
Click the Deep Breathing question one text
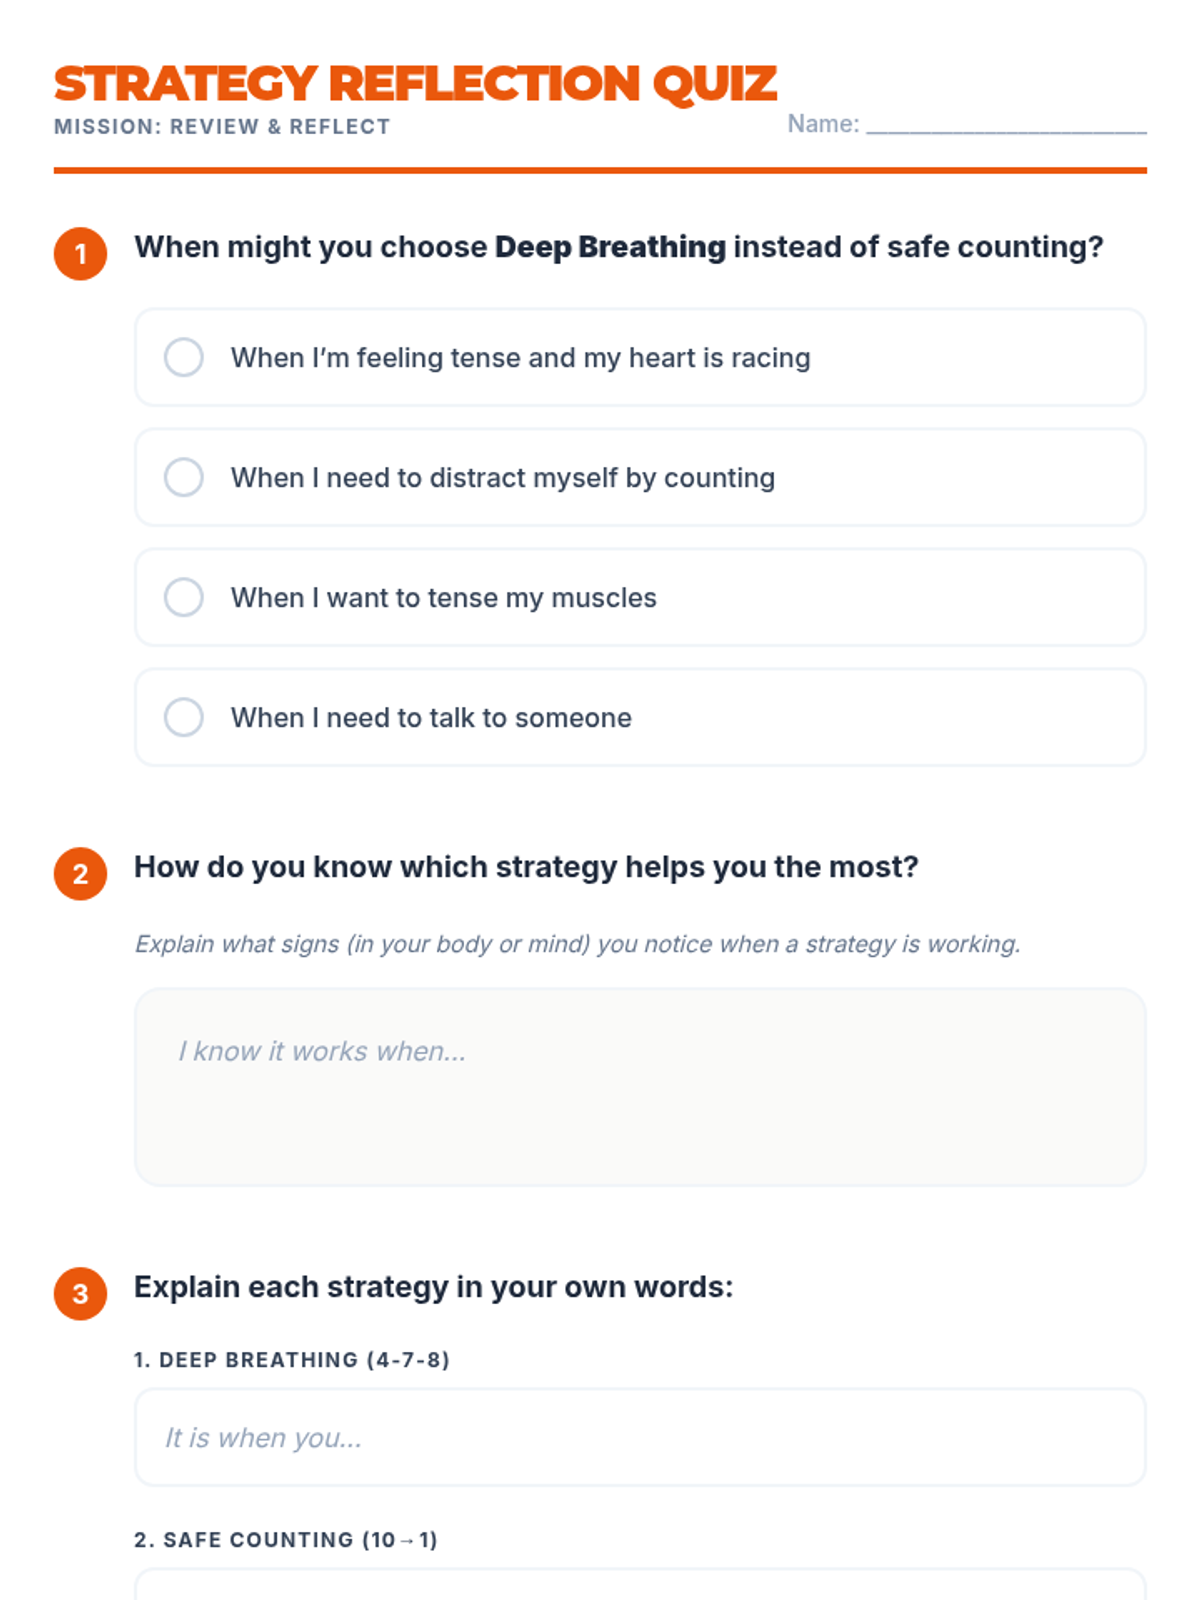tap(618, 247)
